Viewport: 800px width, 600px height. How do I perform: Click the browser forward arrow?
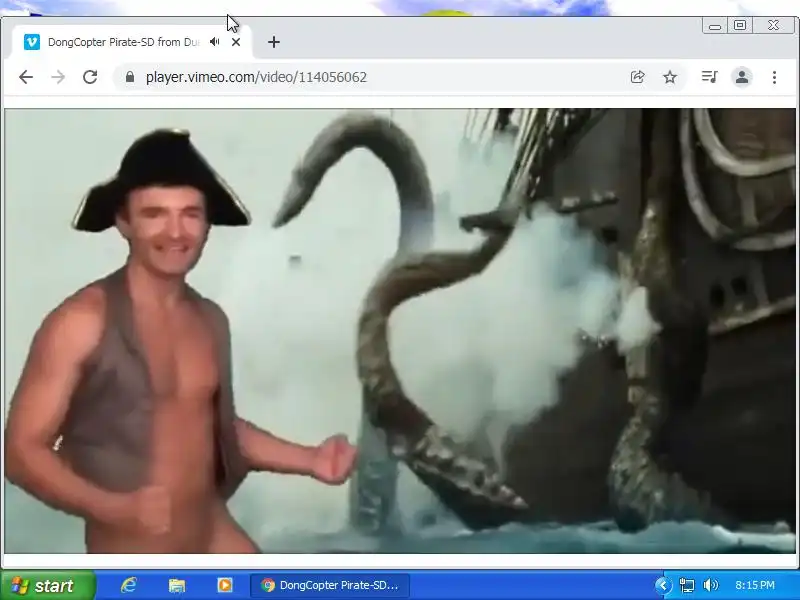[x=58, y=77]
